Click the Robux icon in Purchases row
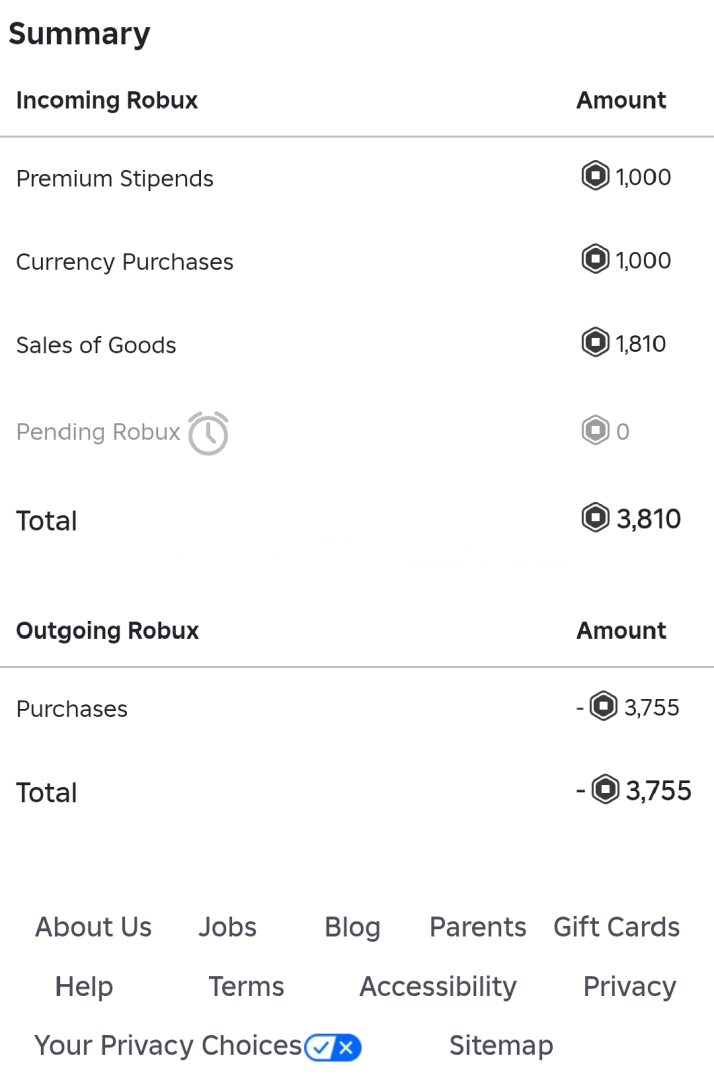This screenshot has width=714, height=1080. [x=603, y=707]
